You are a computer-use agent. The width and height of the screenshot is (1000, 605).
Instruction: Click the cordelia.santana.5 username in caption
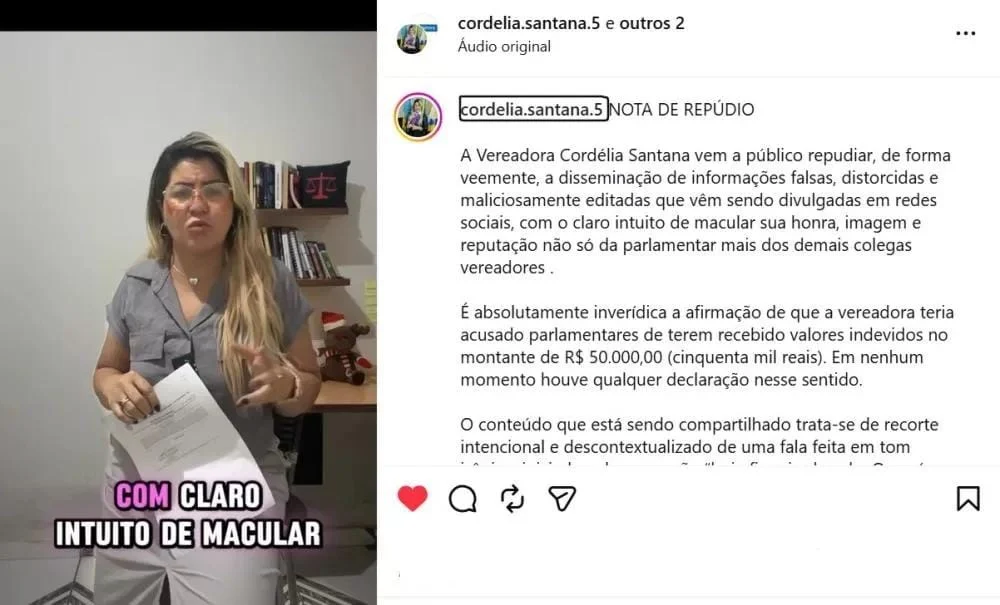coord(533,109)
